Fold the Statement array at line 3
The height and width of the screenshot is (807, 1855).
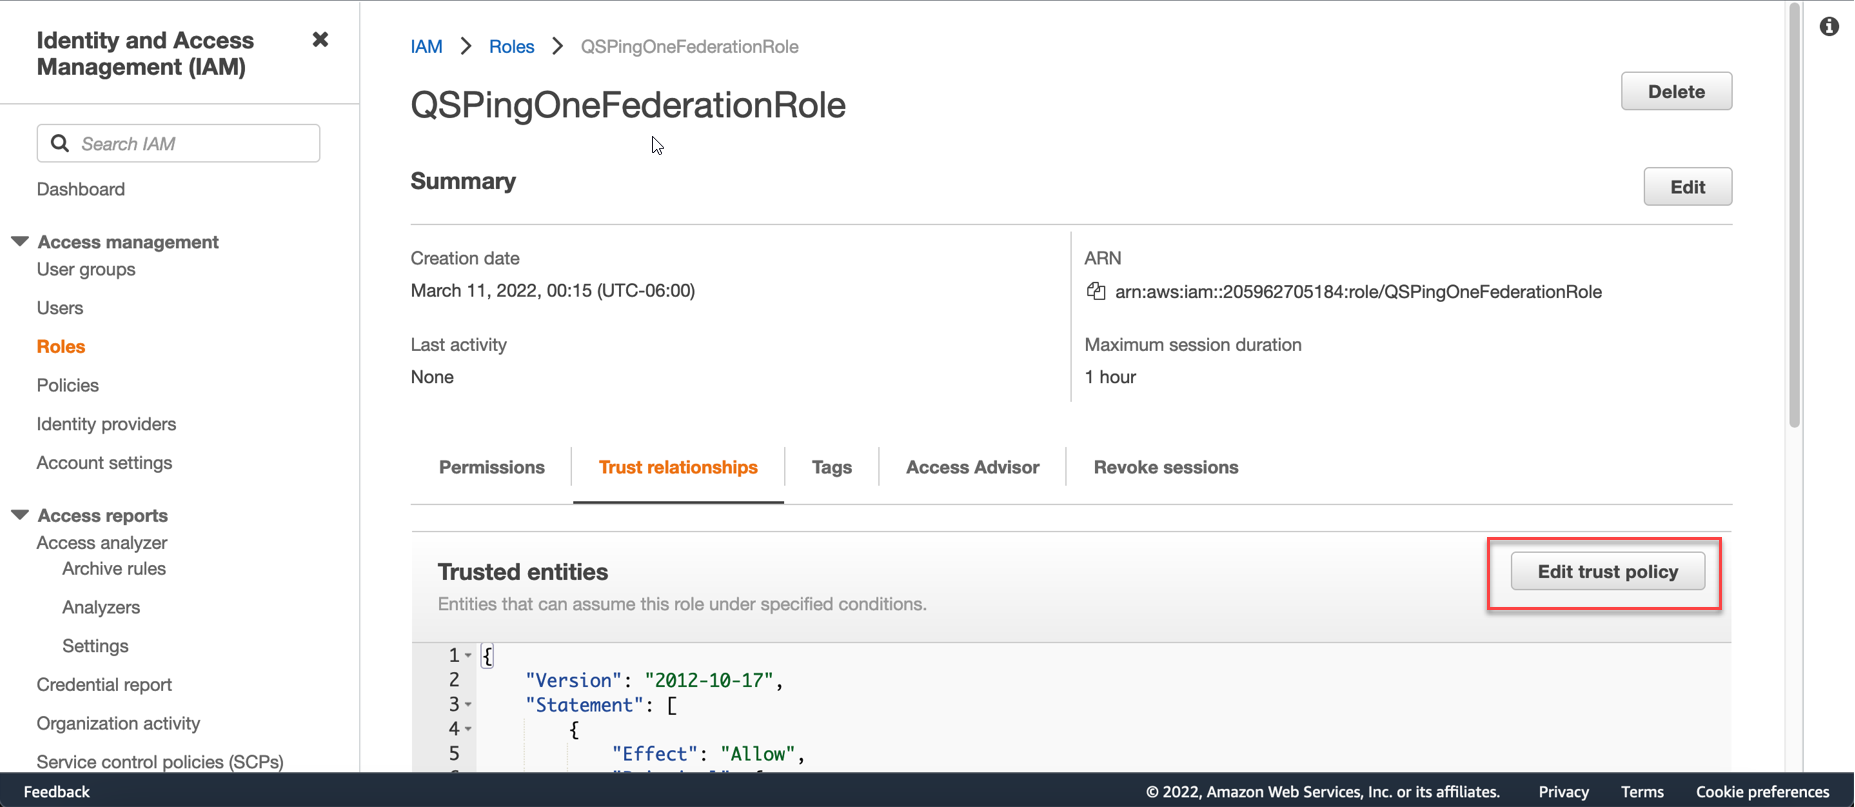click(x=468, y=705)
